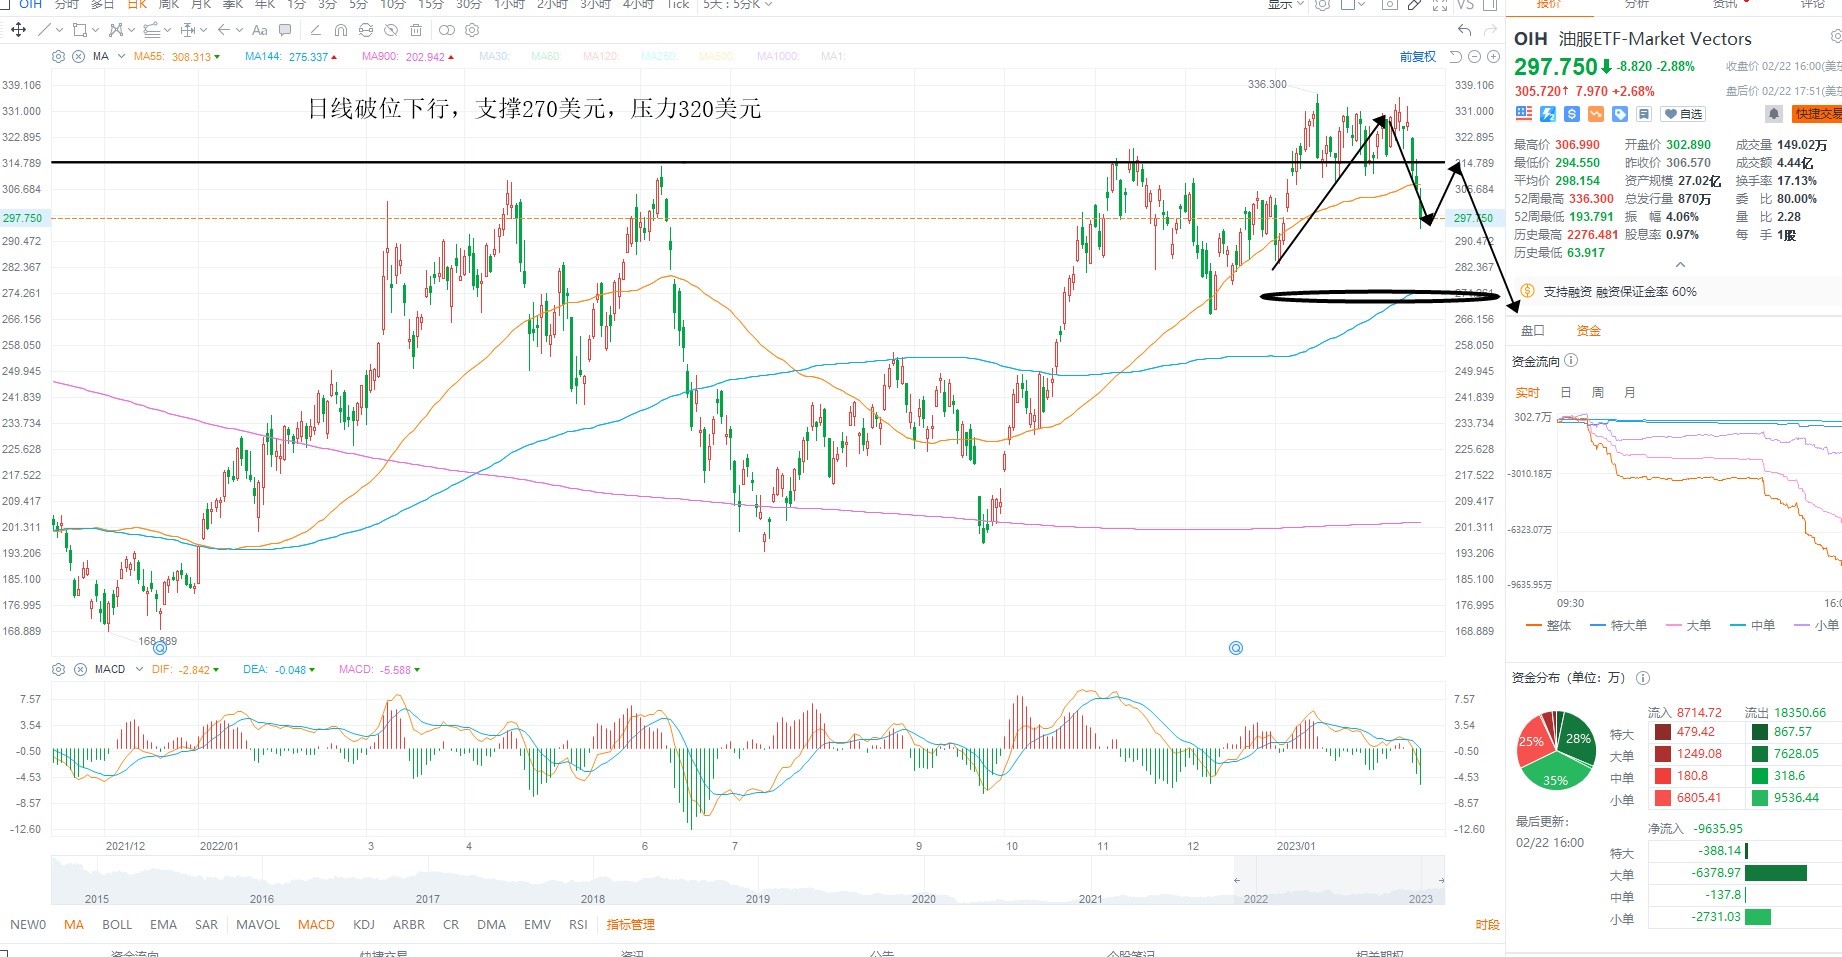The width and height of the screenshot is (1842, 957).
Task: Click the left handle of timeline range slider
Action: pyautogui.click(x=1236, y=880)
